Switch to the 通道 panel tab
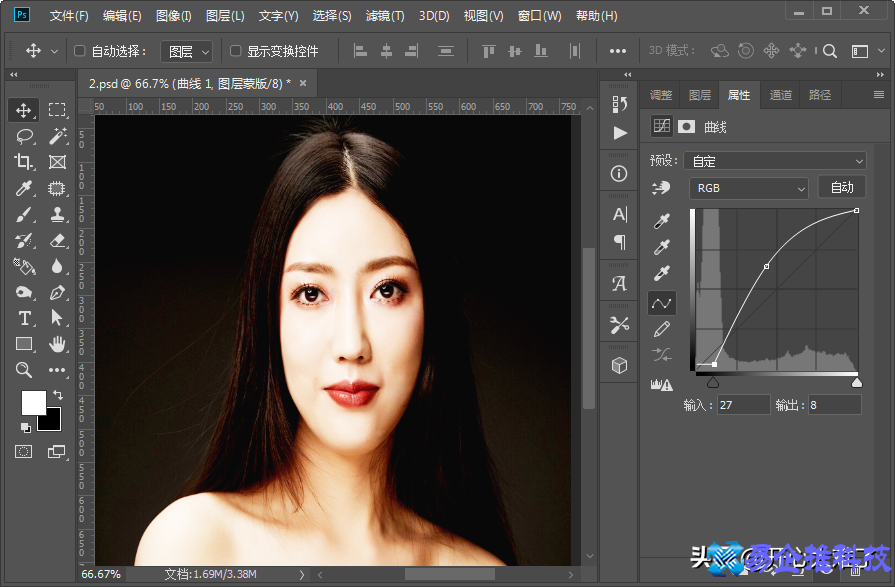The width and height of the screenshot is (895, 587). (781, 95)
